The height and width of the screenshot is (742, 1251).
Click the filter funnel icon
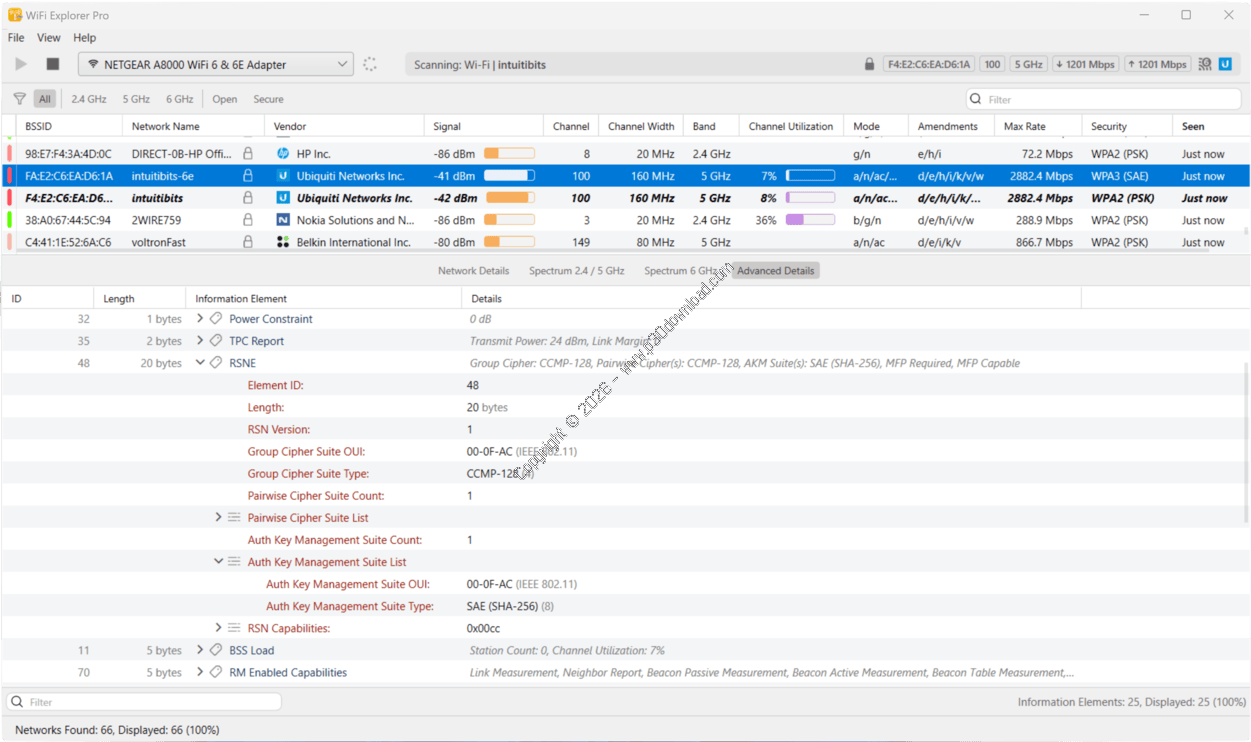19,99
